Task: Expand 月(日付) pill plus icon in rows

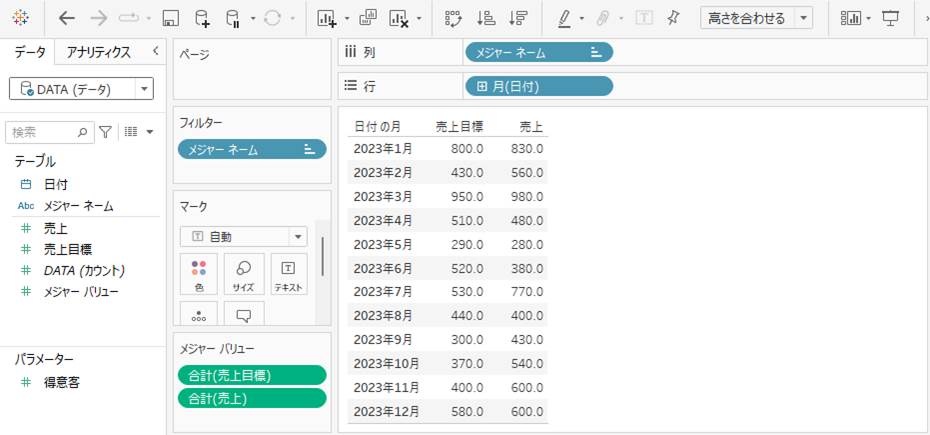Action: (482, 87)
